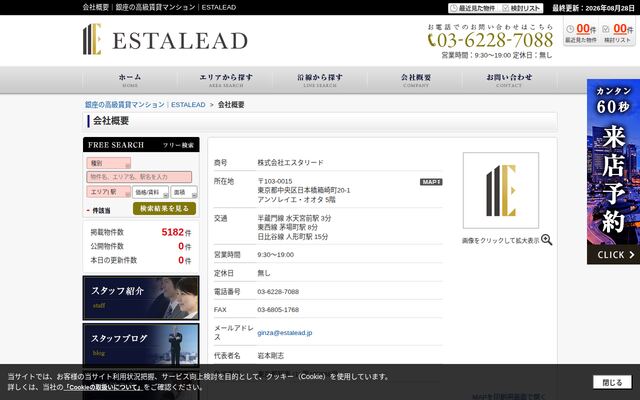Click email link ginza@estalead.jp
Screen dimensions: 640x400
[284, 333]
